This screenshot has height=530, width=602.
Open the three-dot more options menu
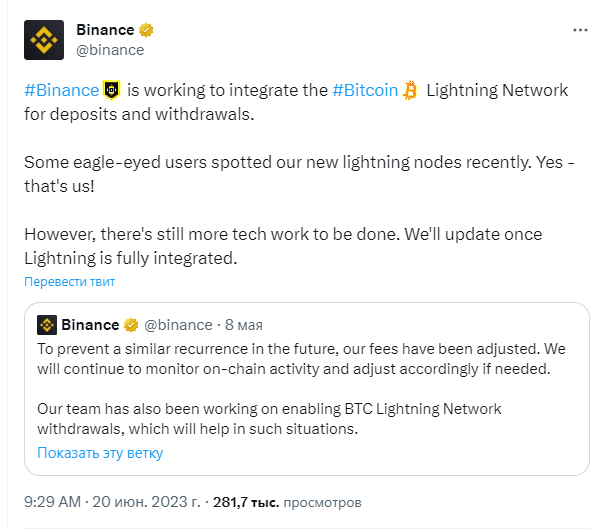pos(580,31)
